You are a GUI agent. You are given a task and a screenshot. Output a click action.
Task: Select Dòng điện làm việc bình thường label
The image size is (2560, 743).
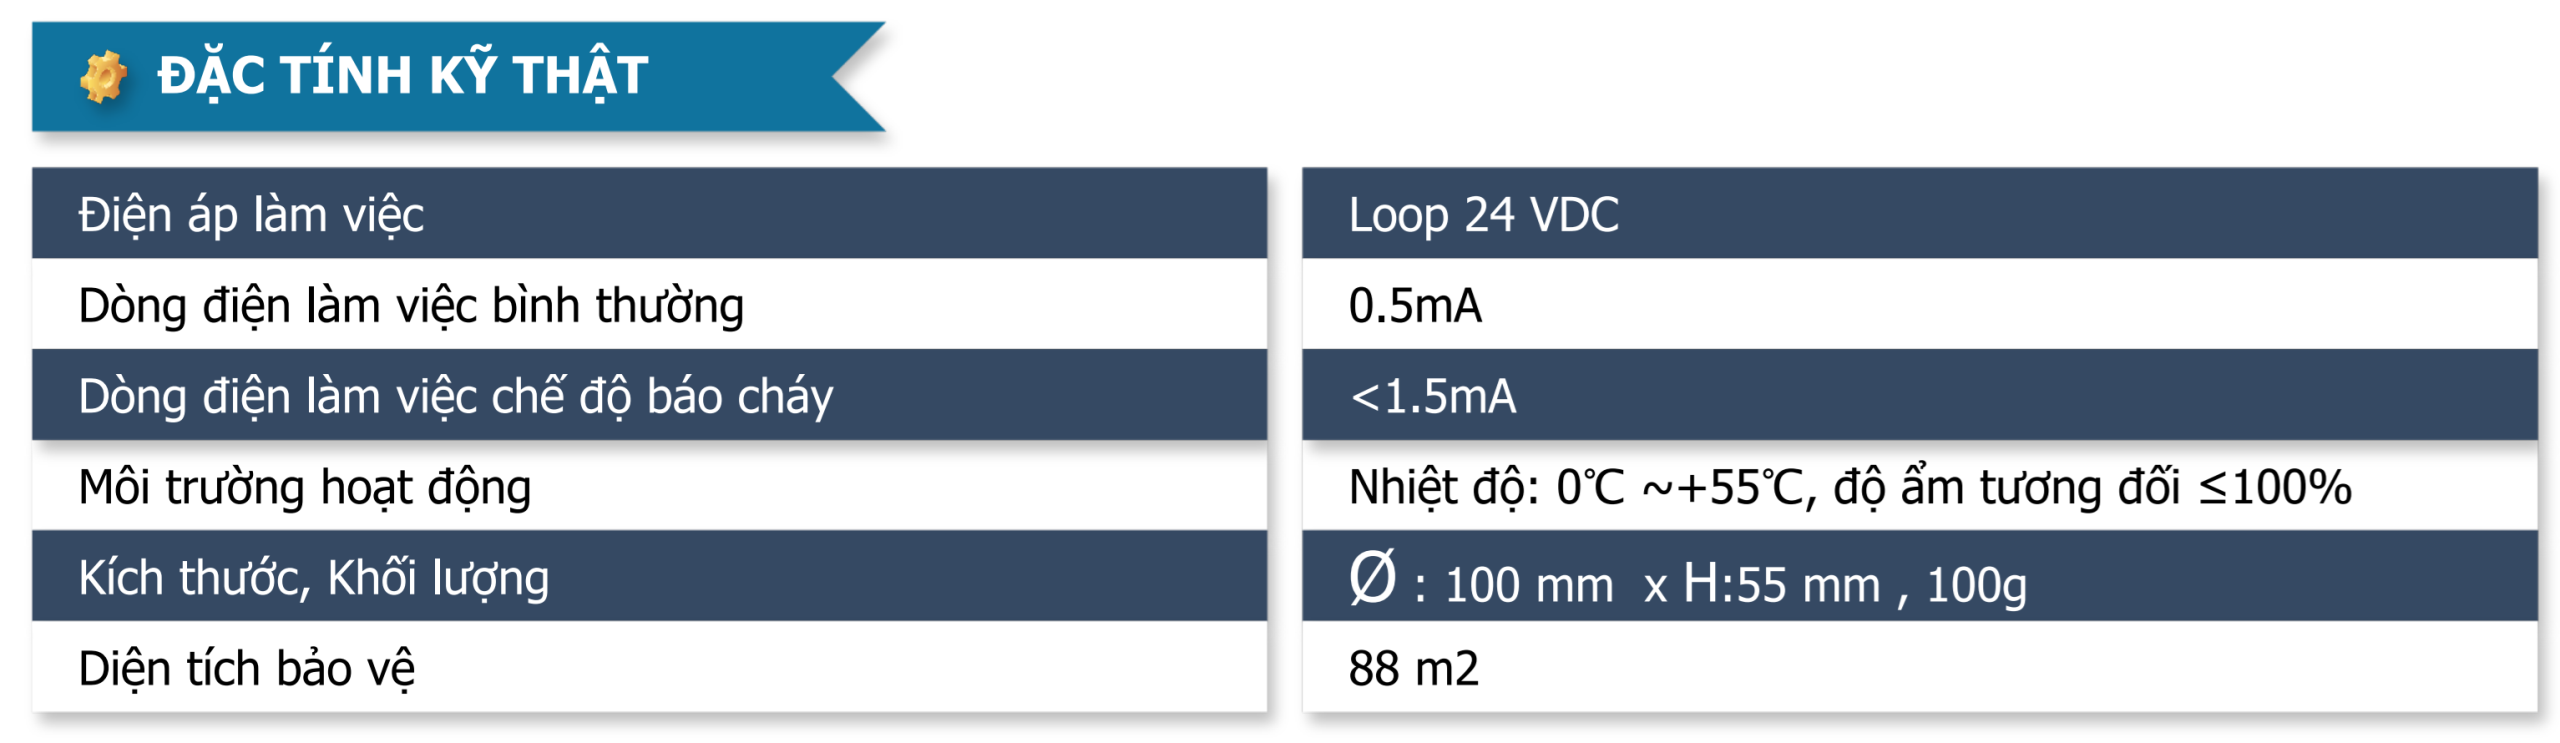pyautogui.click(x=411, y=305)
